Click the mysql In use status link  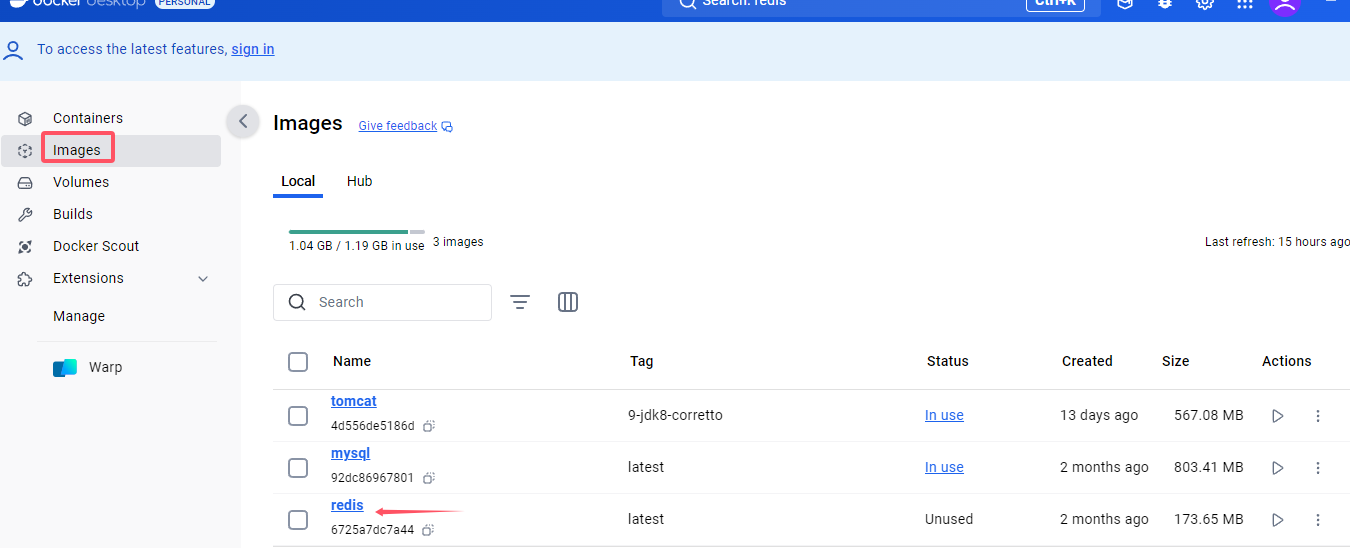(x=944, y=467)
